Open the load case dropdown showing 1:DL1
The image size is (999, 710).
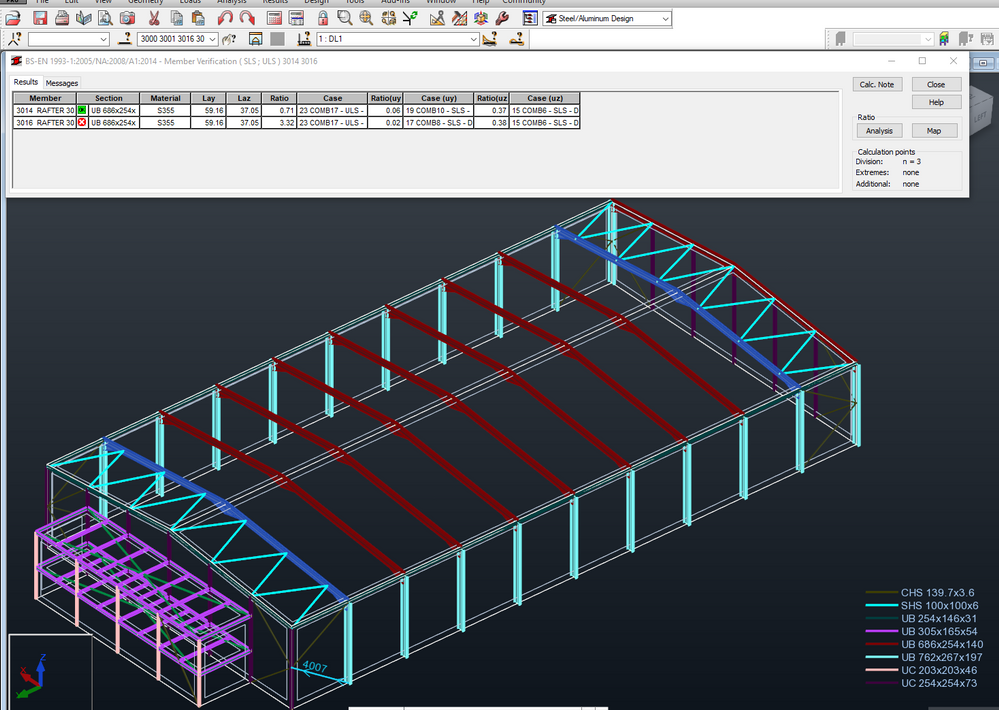coord(474,38)
